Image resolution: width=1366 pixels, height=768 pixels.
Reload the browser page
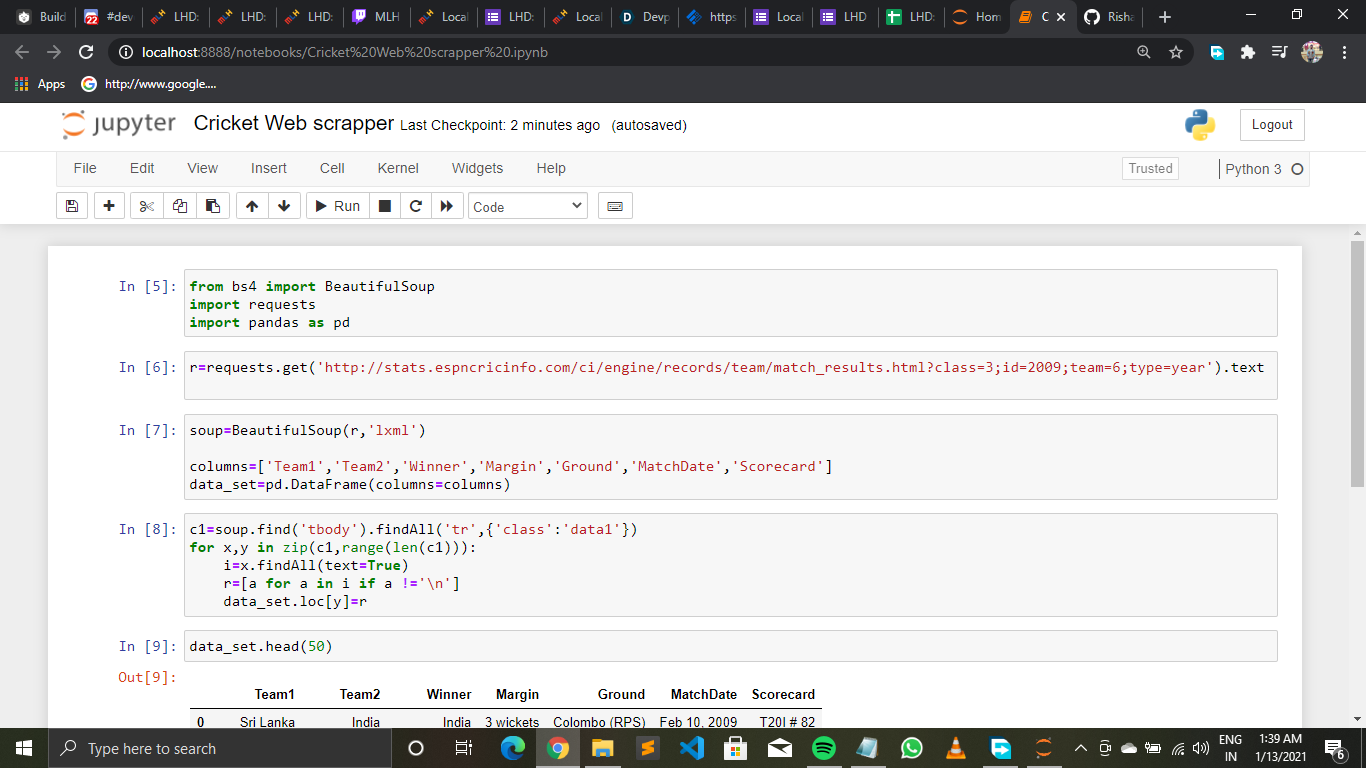tap(86, 52)
